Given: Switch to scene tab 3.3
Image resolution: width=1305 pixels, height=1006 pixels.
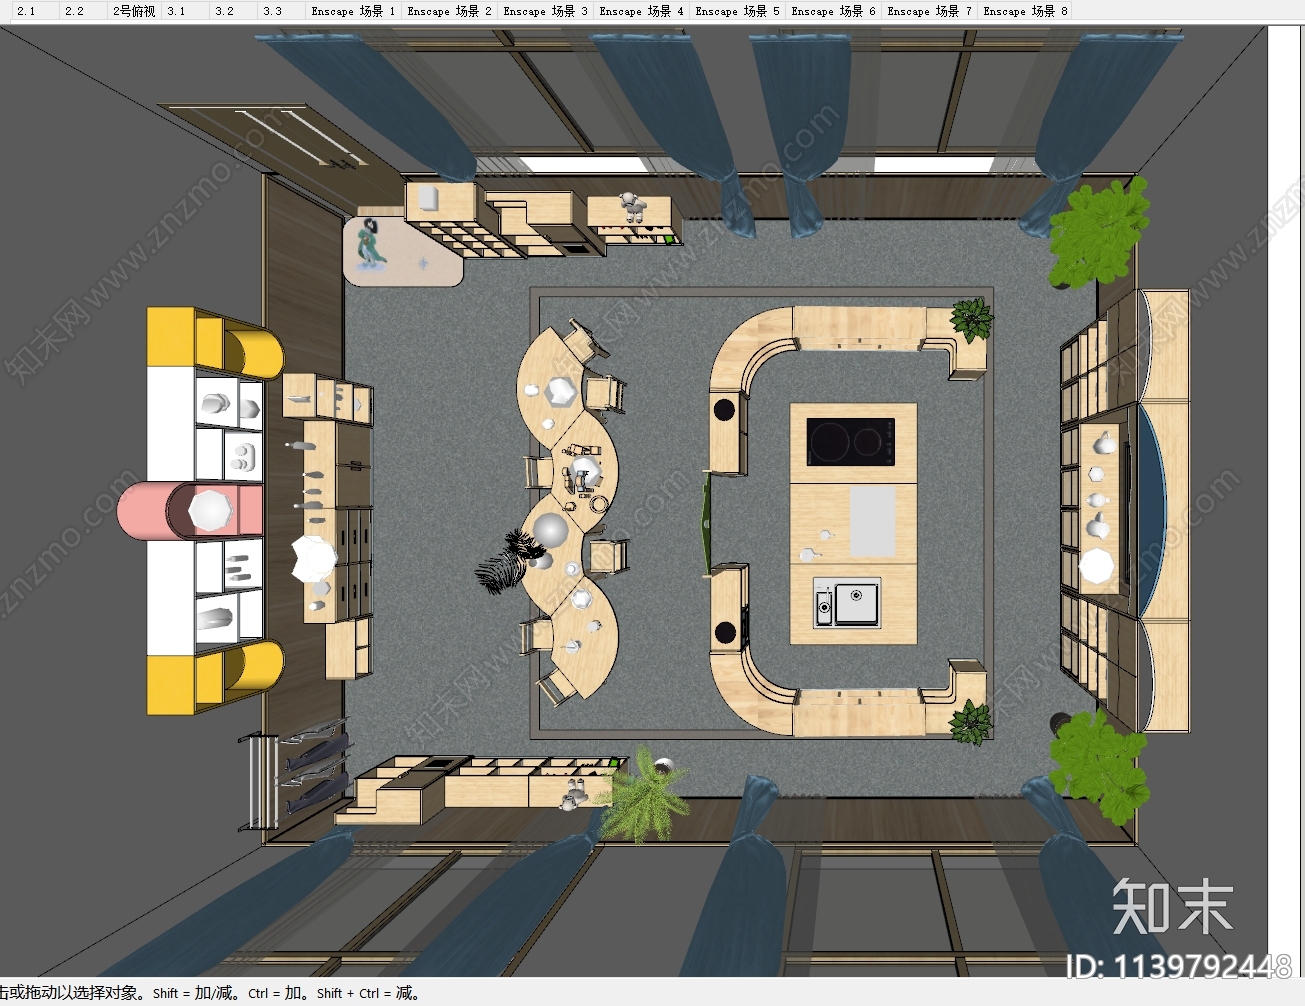Looking at the screenshot, I should click(282, 11).
